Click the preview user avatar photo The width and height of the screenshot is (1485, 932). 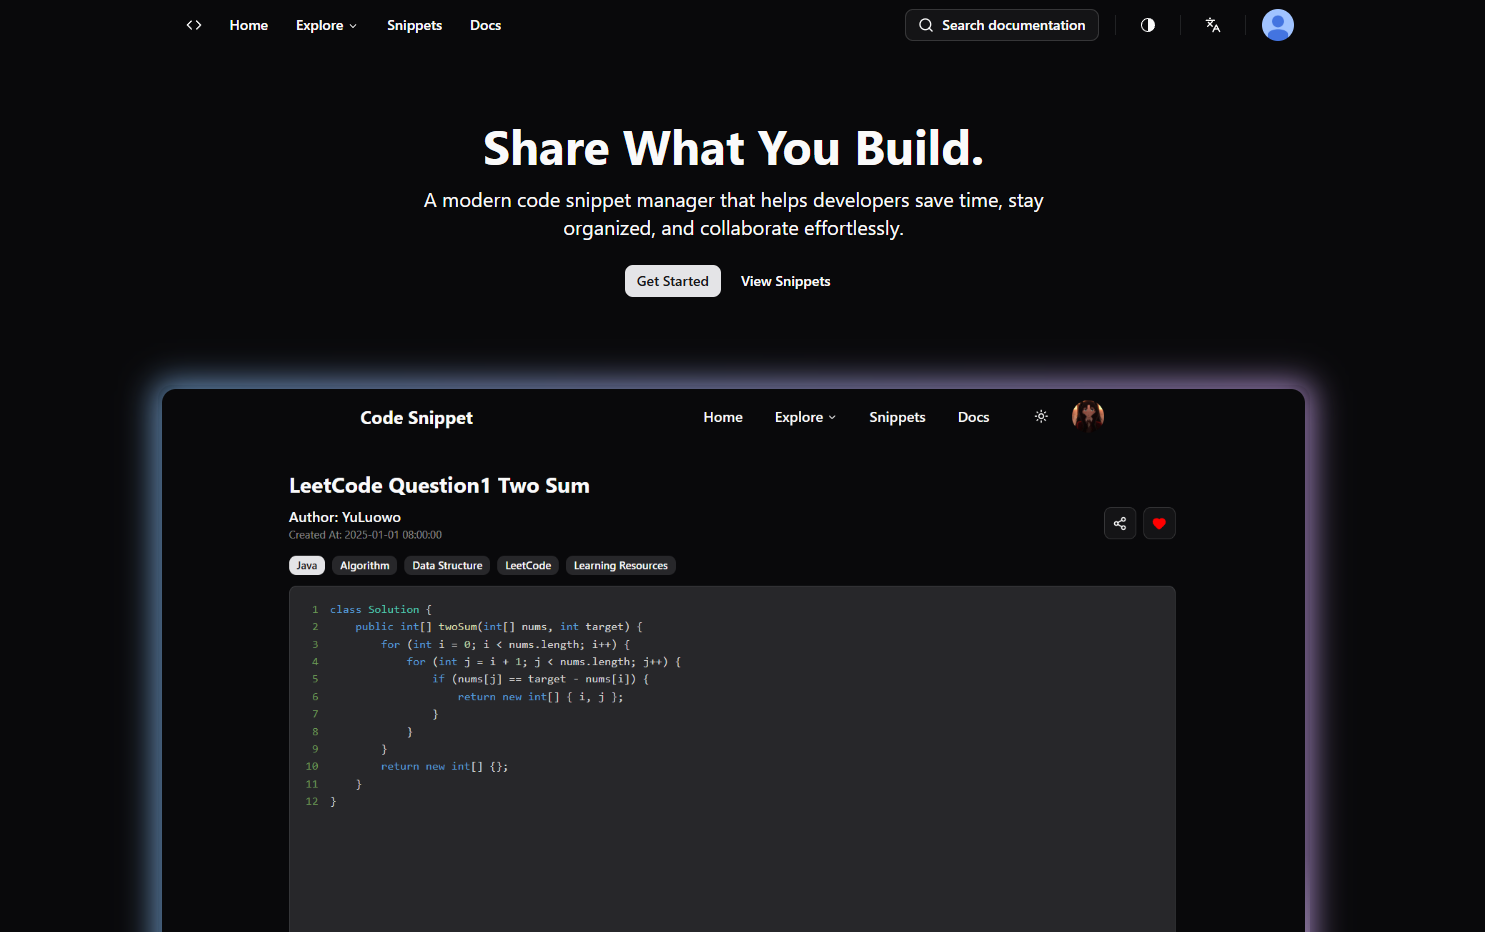tap(1088, 416)
